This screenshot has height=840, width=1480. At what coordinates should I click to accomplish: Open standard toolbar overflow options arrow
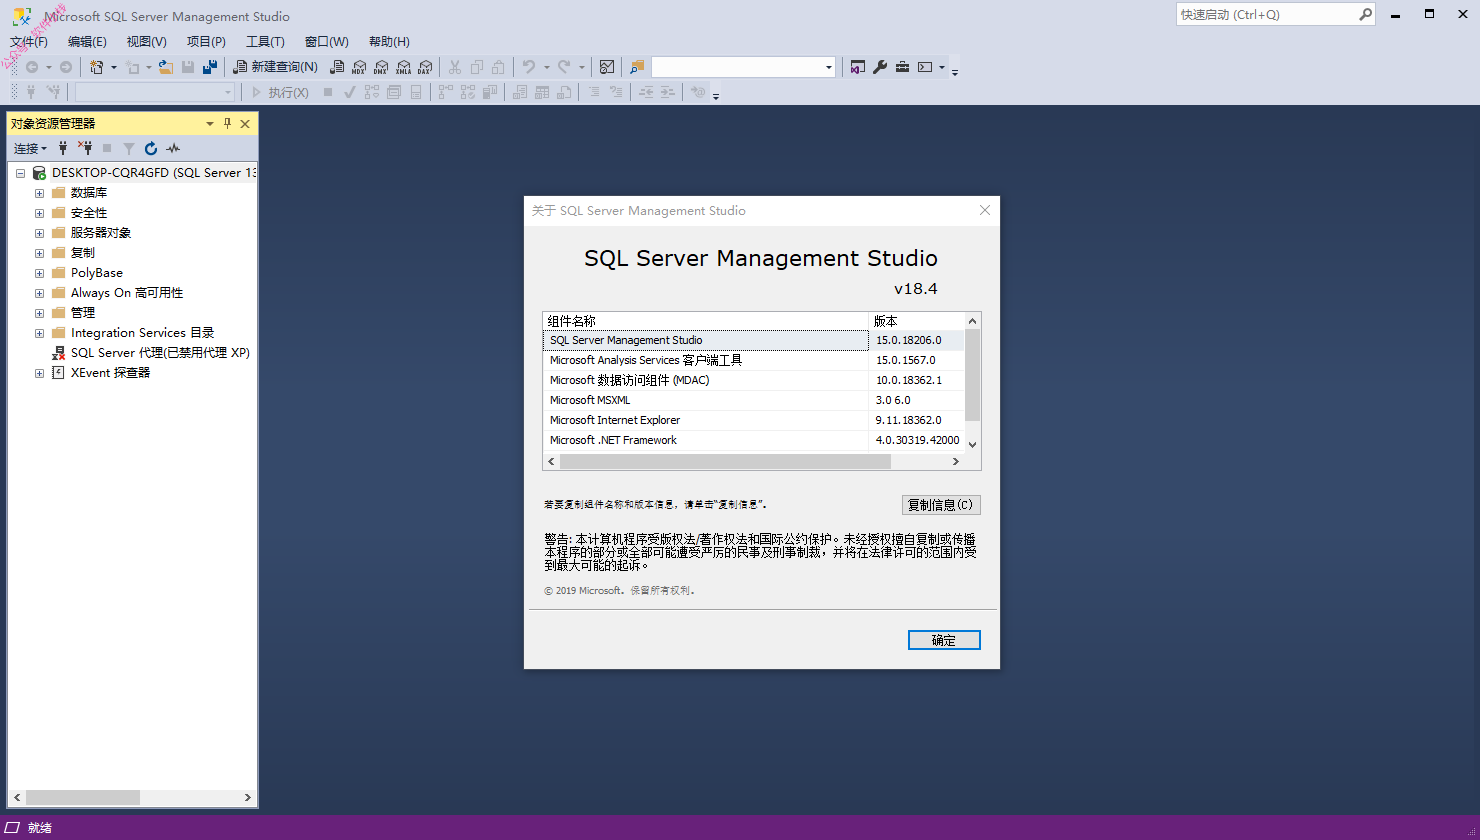click(x=955, y=71)
